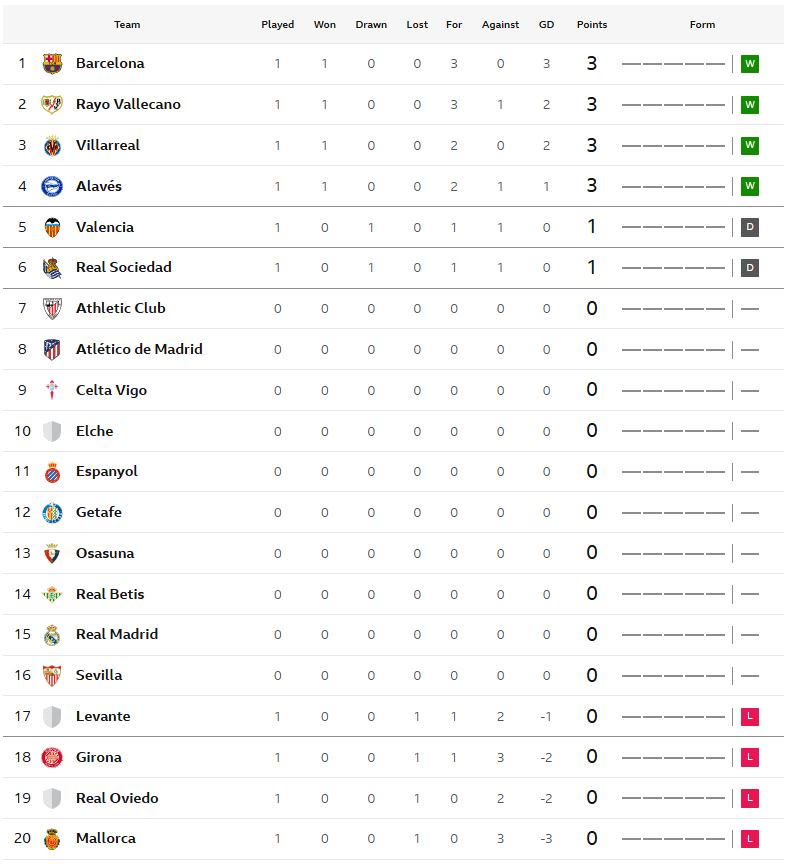The width and height of the screenshot is (788, 864).
Task: Click the Atlético de Madrid crest icon
Action: (x=52, y=350)
